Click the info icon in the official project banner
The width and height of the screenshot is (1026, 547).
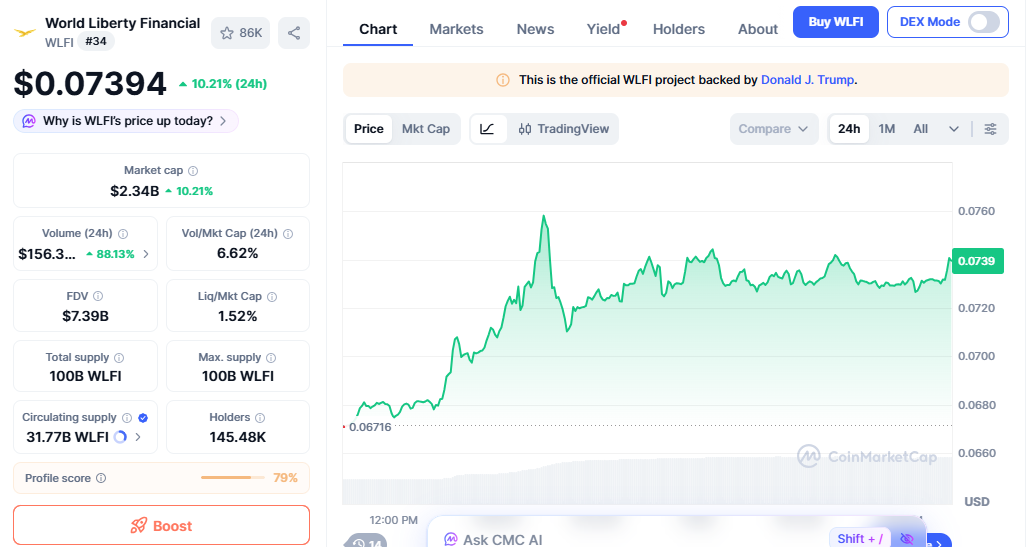[503, 80]
